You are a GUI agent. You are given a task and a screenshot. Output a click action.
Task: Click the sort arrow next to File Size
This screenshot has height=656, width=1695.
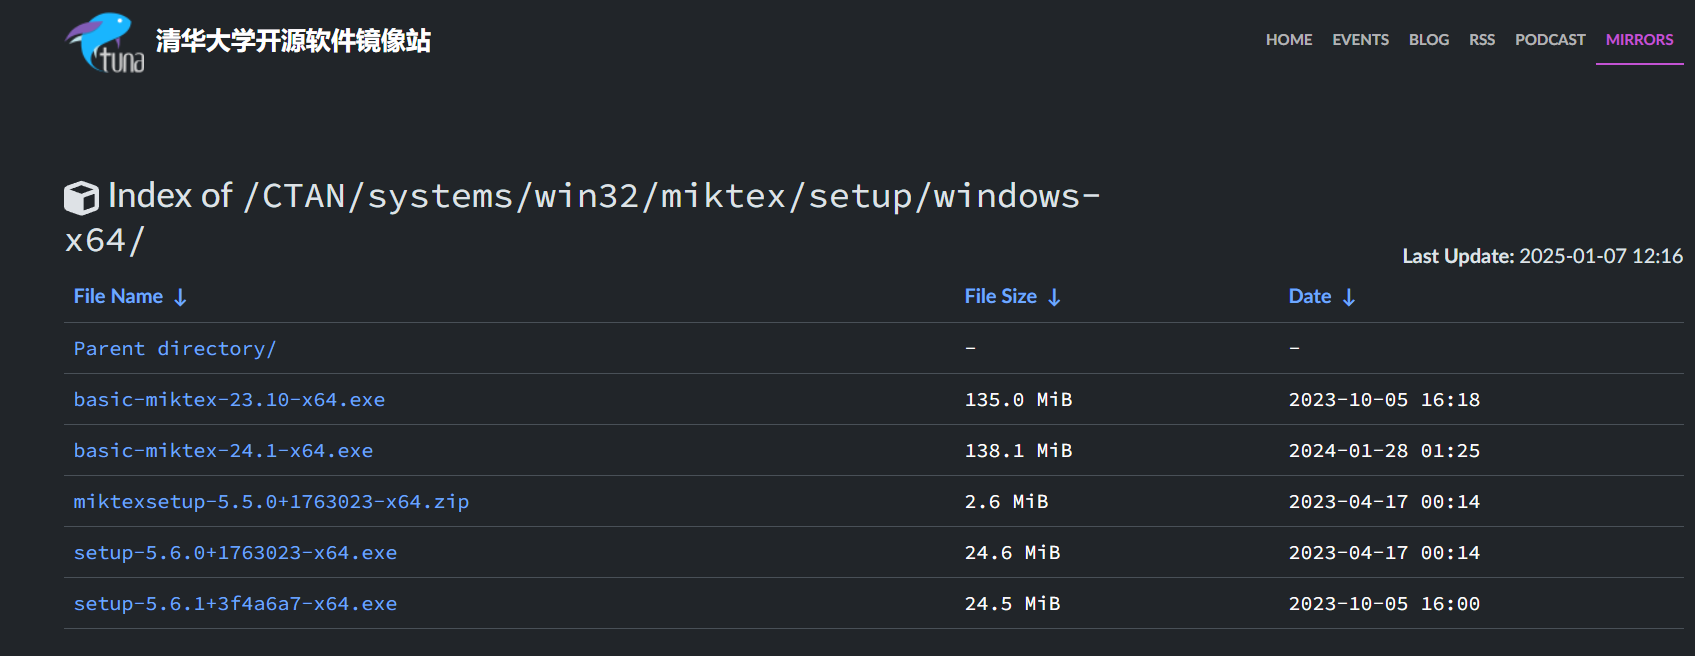pyautogui.click(x=1054, y=297)
